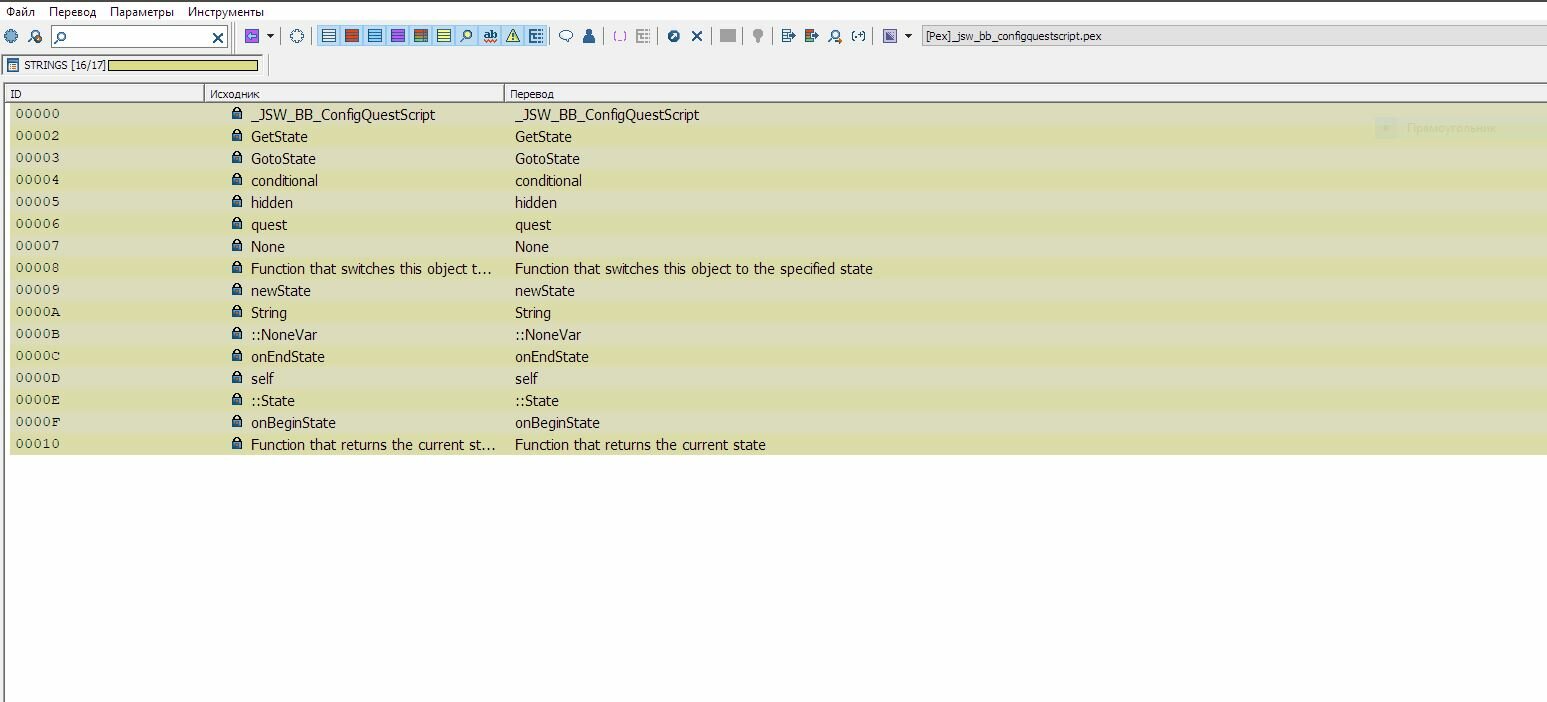
Task: Click the gray light bulb icon
Action: [x=758, y=36]
